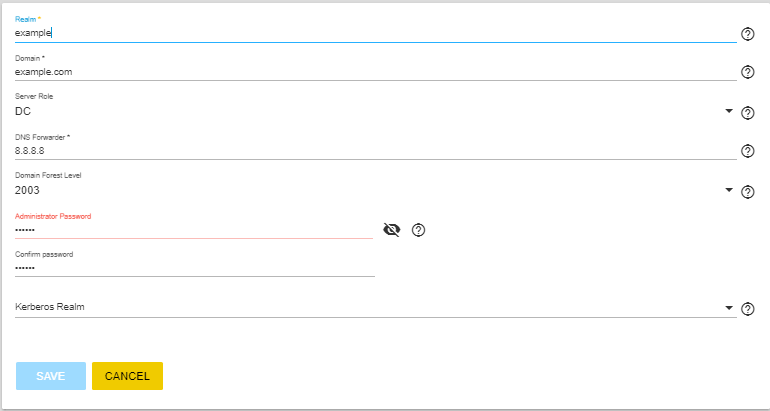Screen dimensions: 770x411
Task: Click the yellow CANCEL button
Action: [x=127, y=376]
